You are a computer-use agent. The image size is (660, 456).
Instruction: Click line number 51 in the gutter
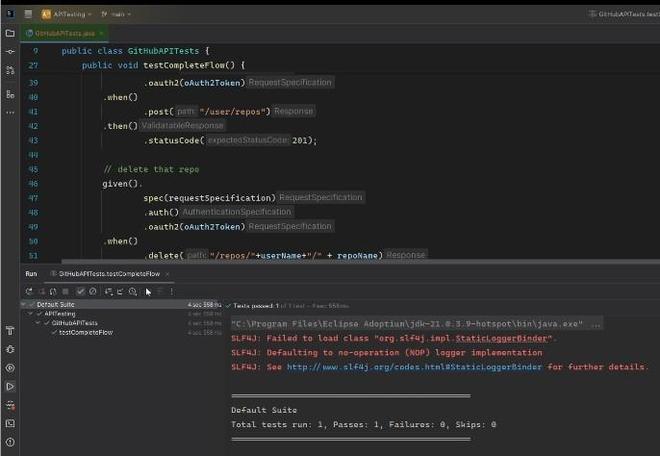(33, 256)
